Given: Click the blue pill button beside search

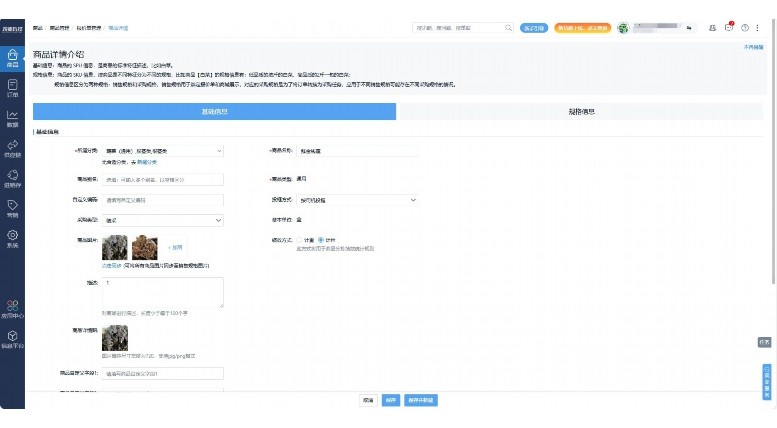Looking at the screenshot, I should pos(534,28).
